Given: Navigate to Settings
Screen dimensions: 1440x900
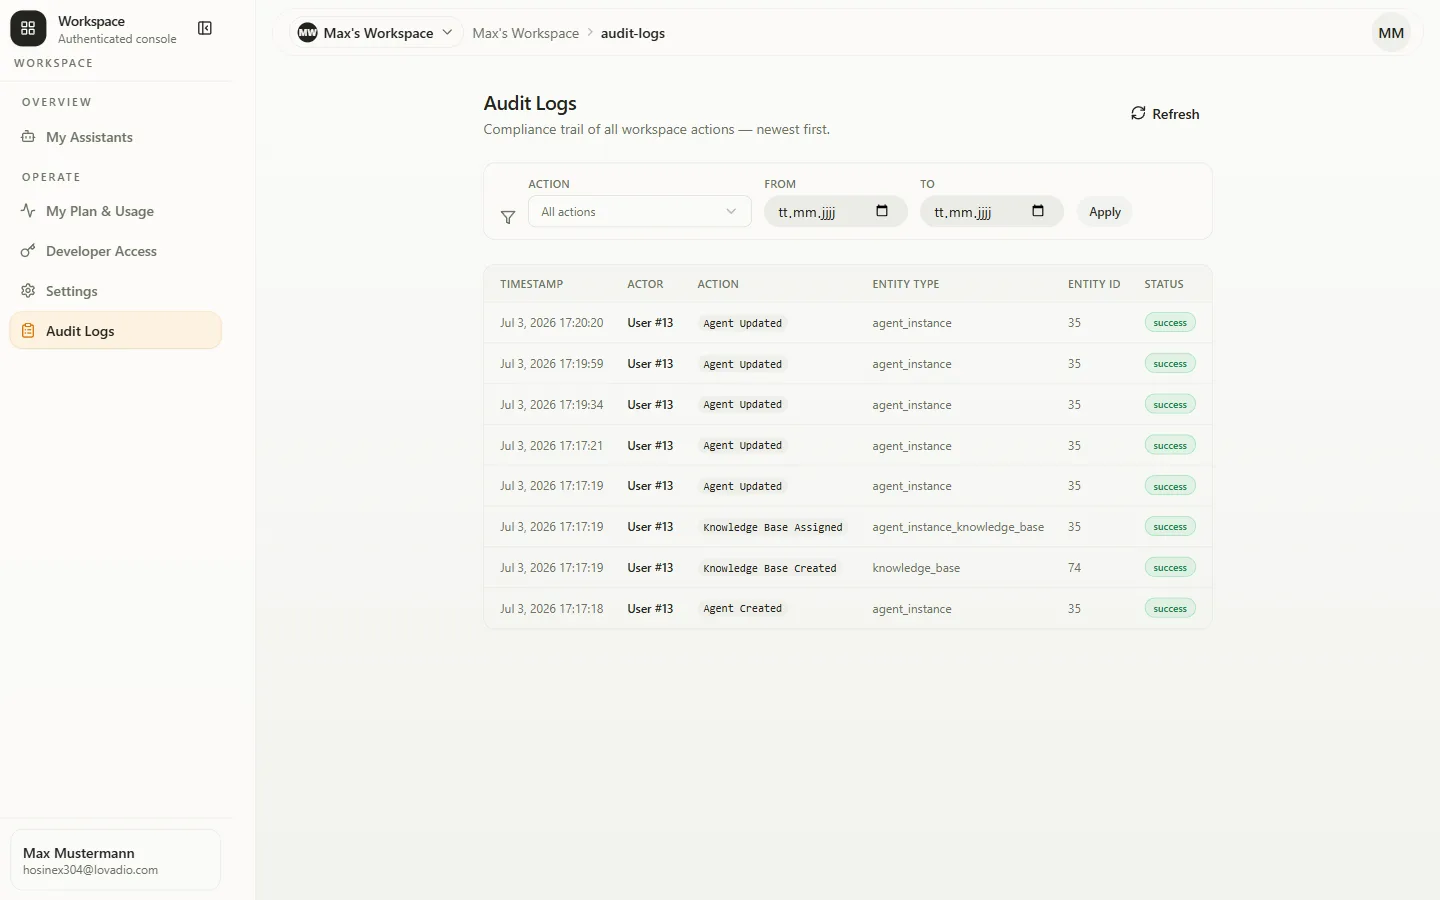Looking at the screenshot, I should click(116, 291).
